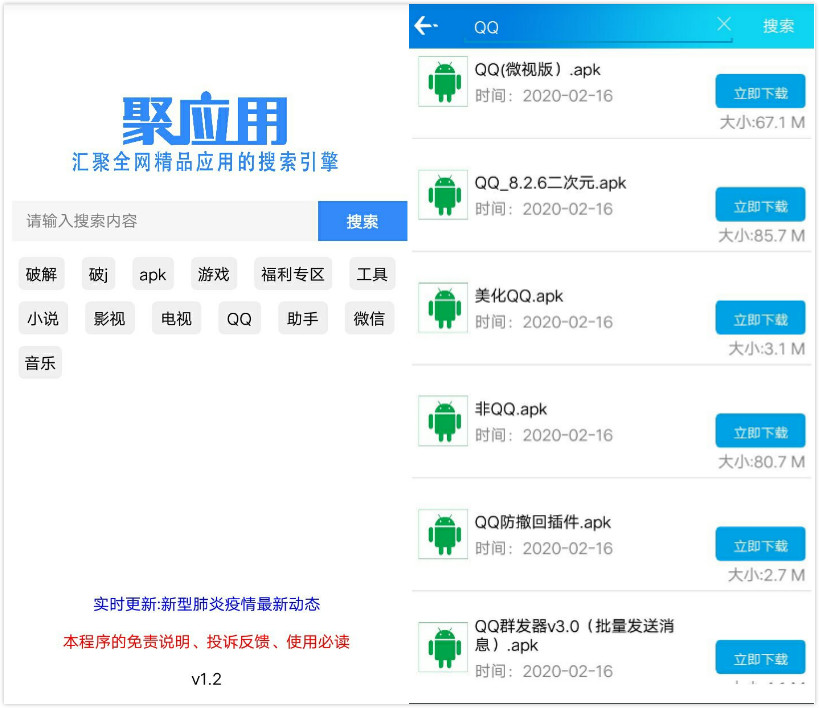
Task: Download QQ_8.2.6二次元.apk with 立即下载
Action: [x=760, y=205]
